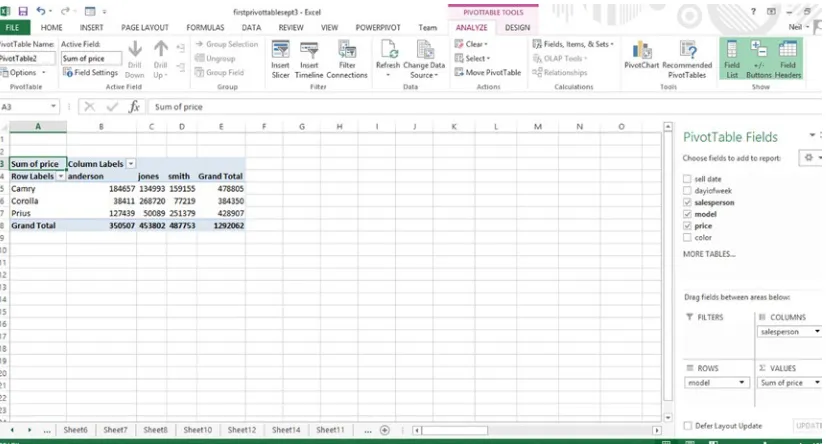Click next sheet navigation arrow
The image size is (826, 444).
(x=29, y=430)
